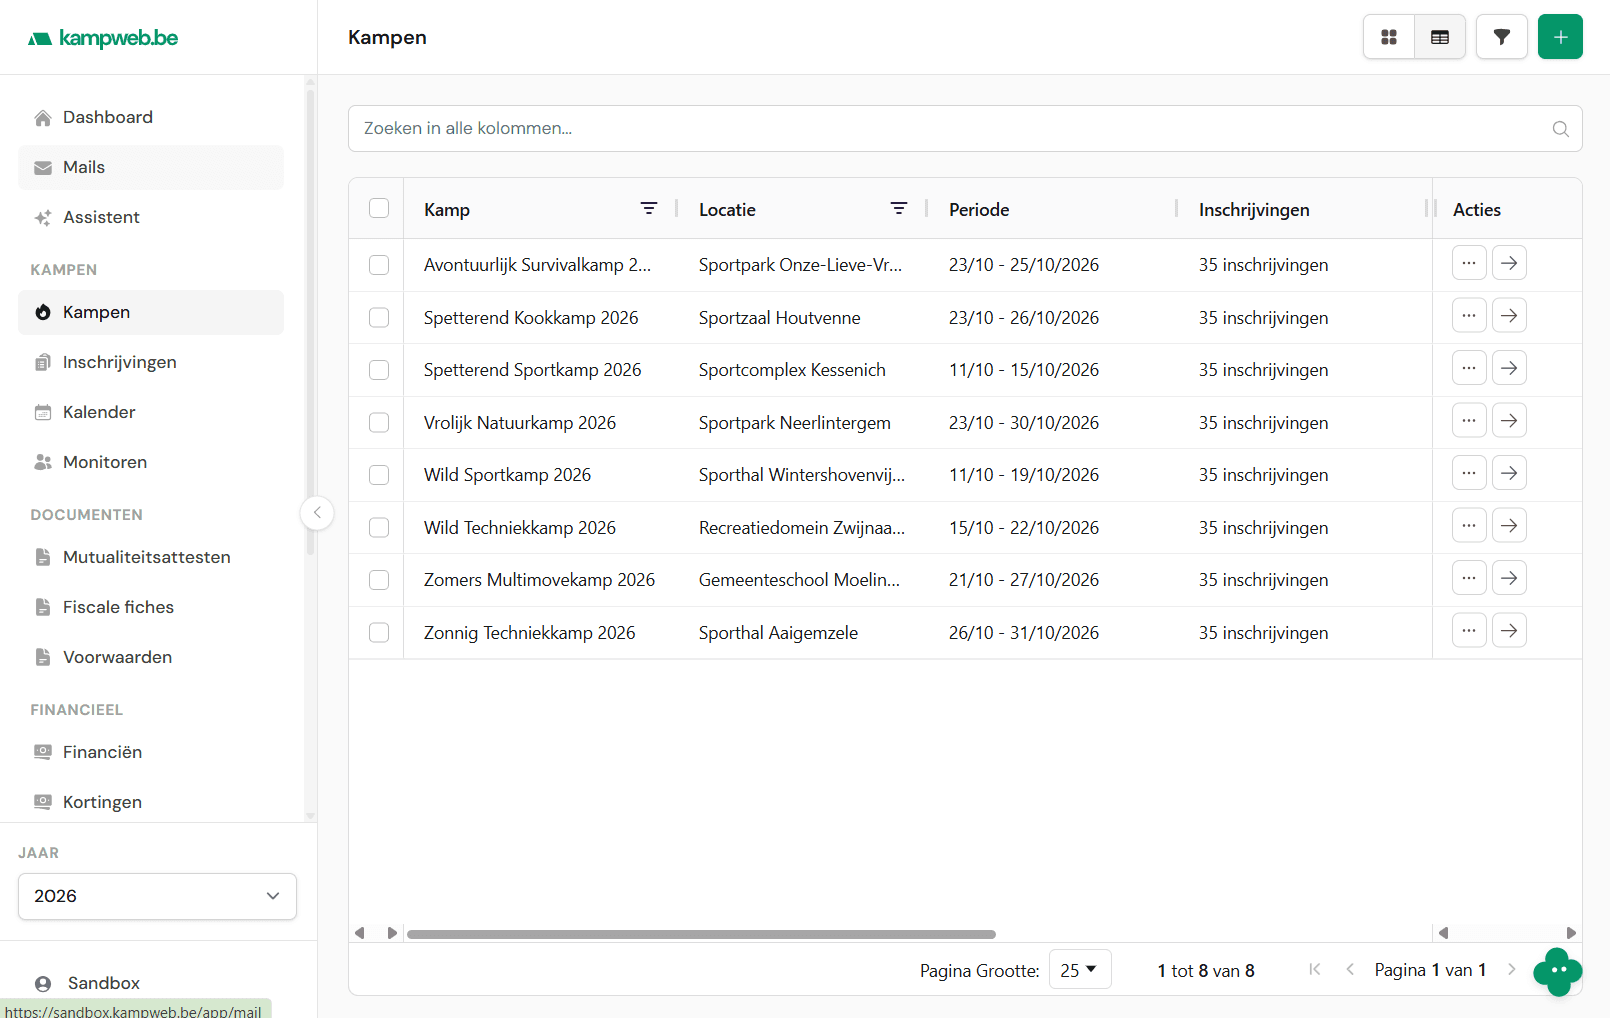Go to previous page chevron

point(1350,970)
